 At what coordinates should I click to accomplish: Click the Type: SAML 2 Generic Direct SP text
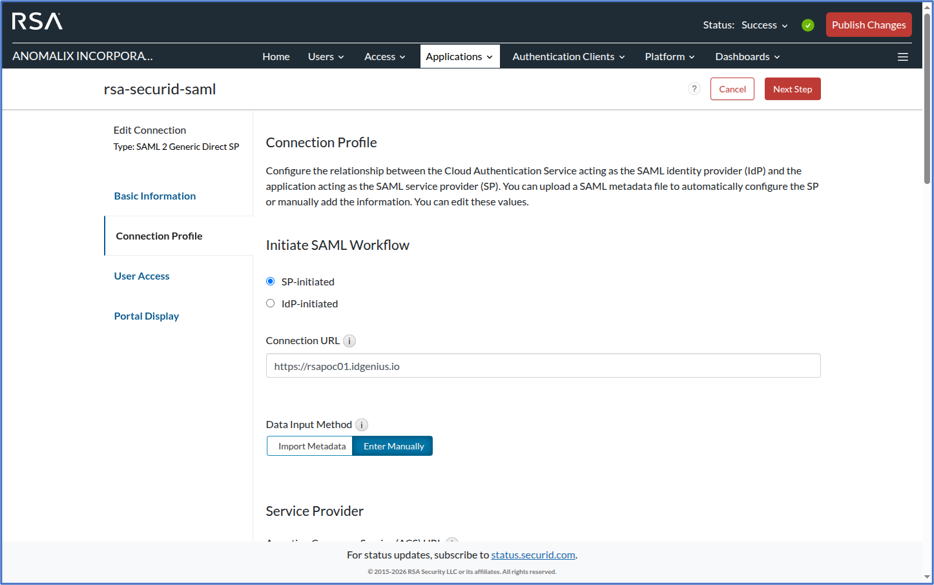coord(176,147)
